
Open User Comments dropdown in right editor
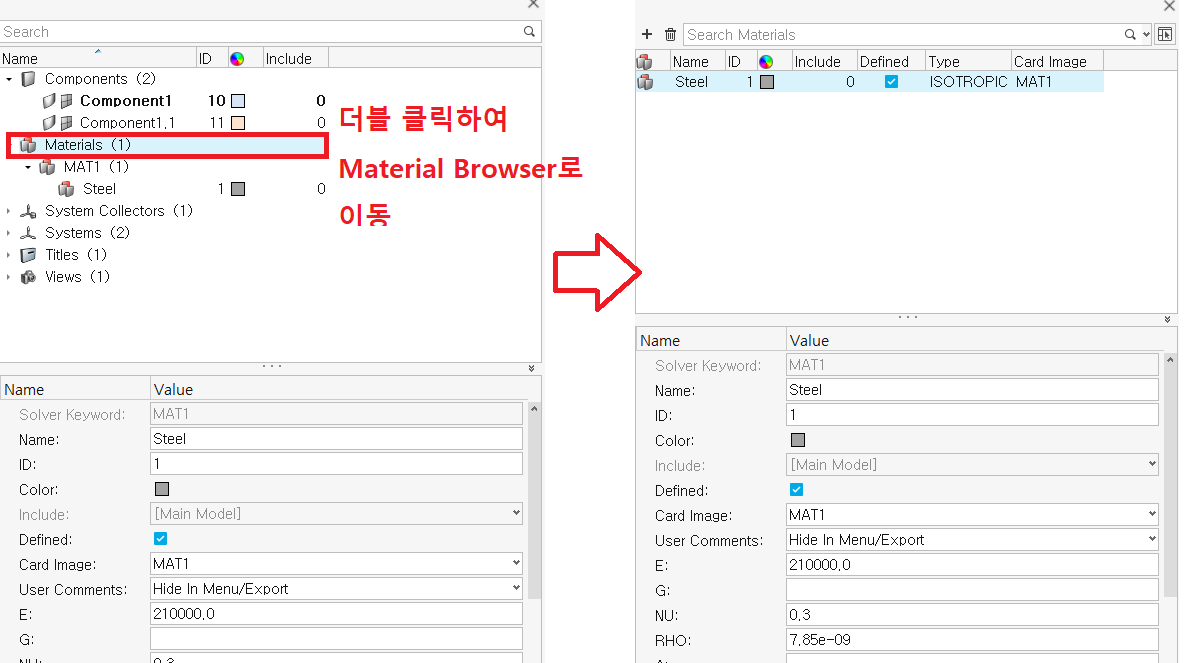1152,539
